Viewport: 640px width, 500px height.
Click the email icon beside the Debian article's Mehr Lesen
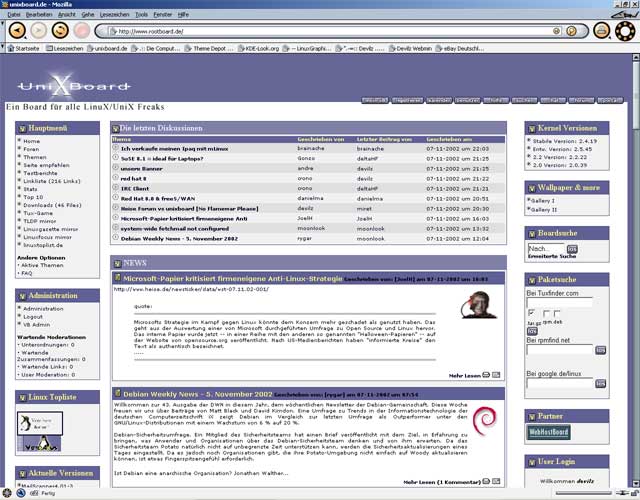pyautogui.click(x=496, y=481)
